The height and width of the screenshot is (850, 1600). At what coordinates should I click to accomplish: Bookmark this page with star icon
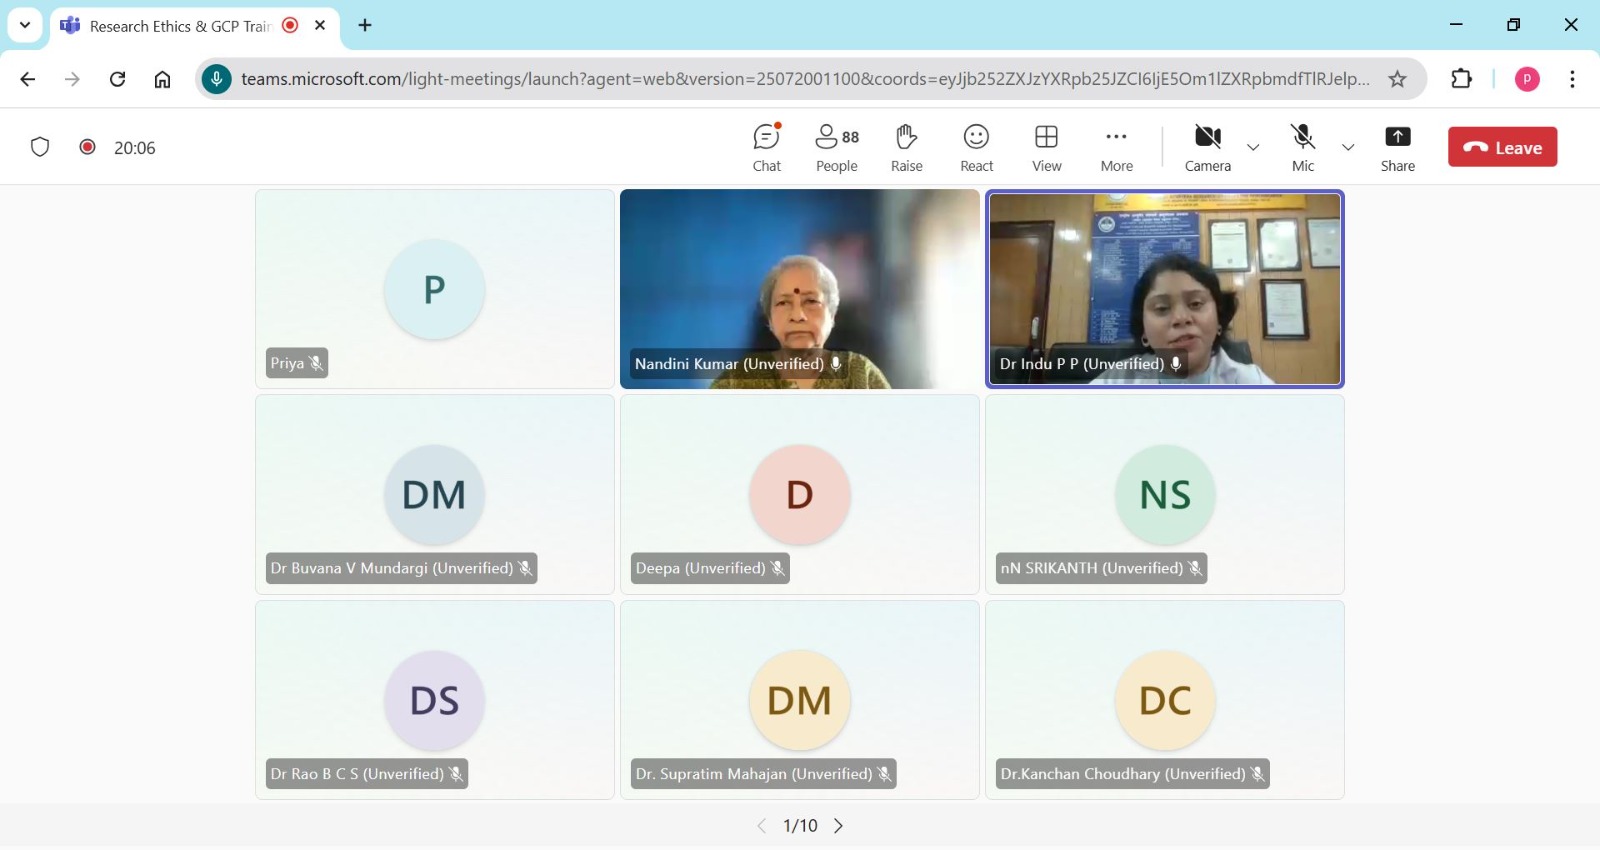[1397, 79]
